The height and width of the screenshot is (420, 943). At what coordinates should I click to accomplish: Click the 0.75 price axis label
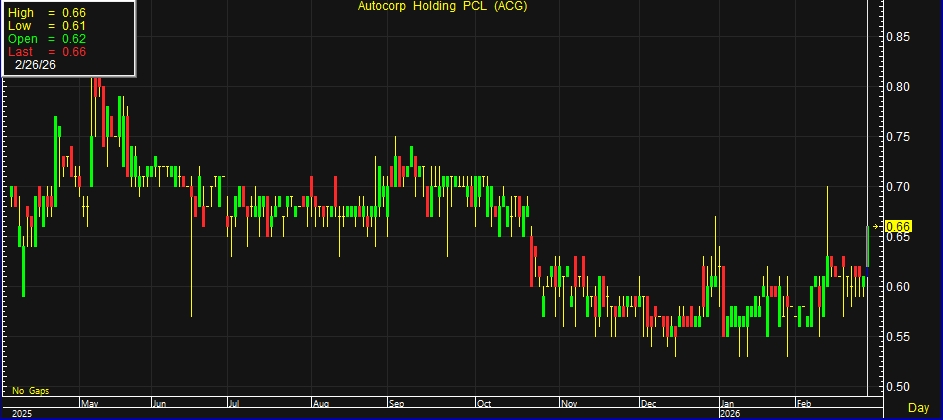pos(897,137)
